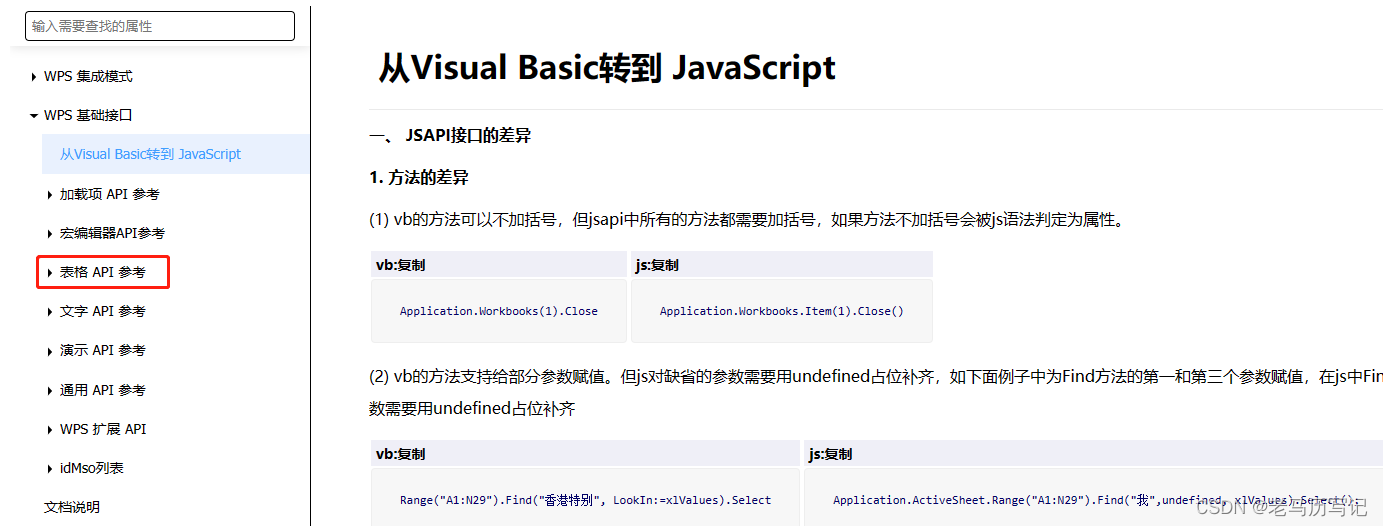Click code Application.Workbooks.Item(1).Close()
This screenshot has height=526, width=1383.
[781, 312]
